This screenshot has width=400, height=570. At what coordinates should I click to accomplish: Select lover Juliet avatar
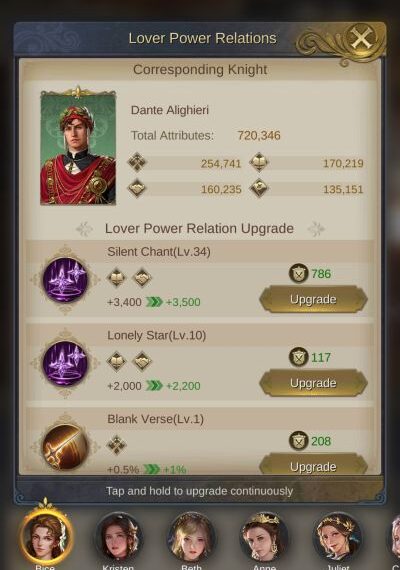coord(337,537)
